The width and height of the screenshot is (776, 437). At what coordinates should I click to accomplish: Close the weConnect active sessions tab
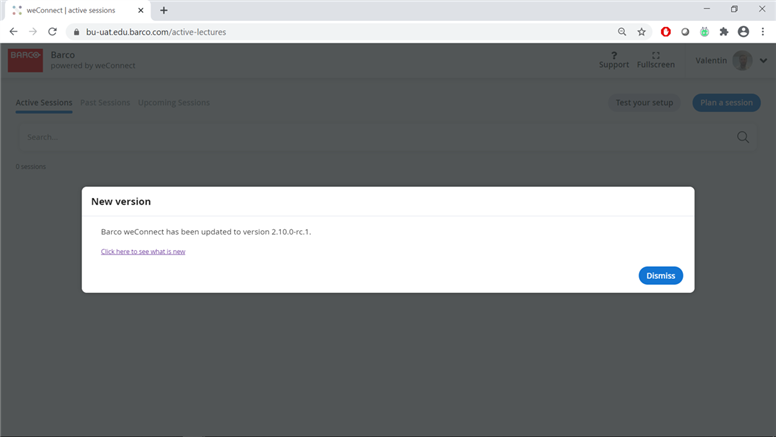tap(141, 10)
